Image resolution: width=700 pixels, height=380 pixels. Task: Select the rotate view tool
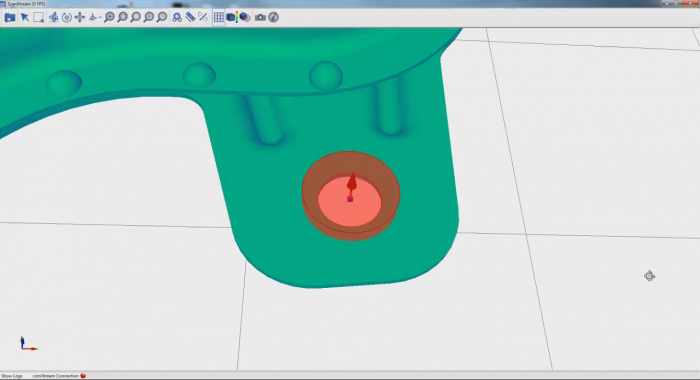[x=67, y=17]
